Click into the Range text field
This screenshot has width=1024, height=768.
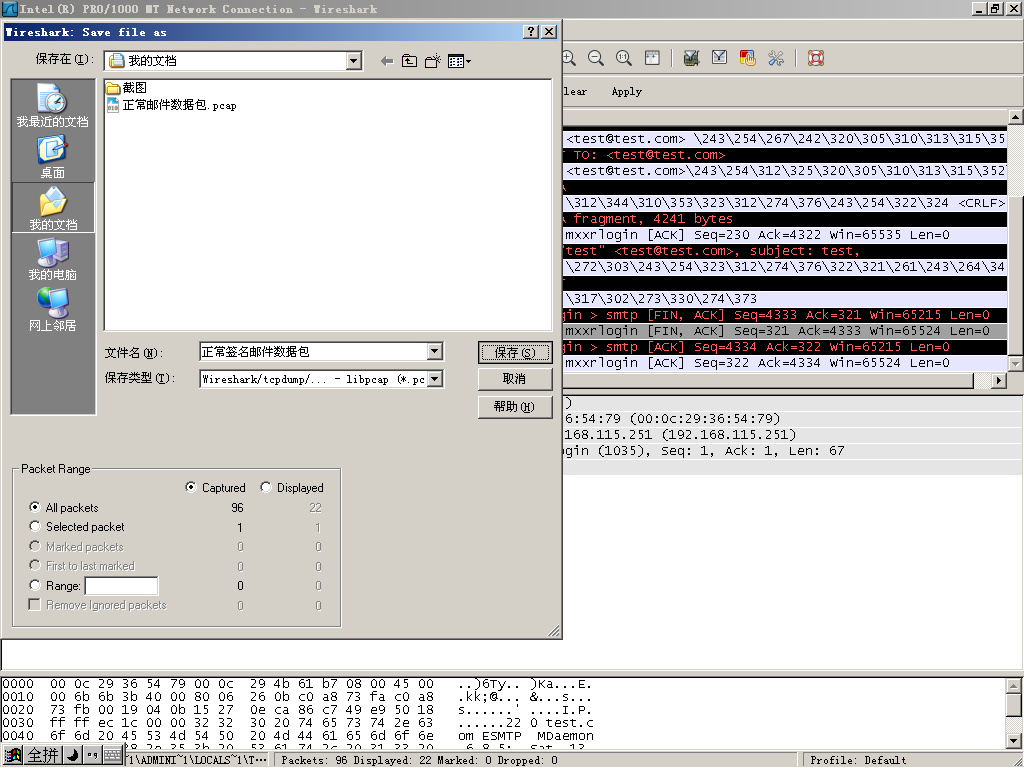121,586
